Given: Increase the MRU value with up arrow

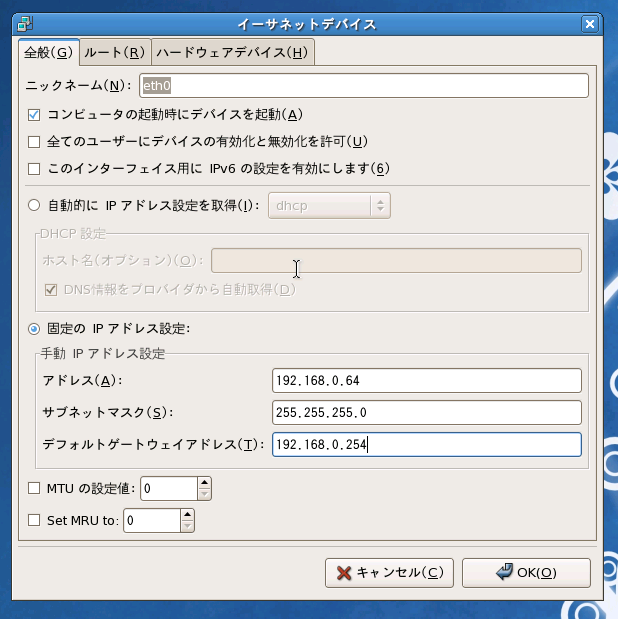Looking at the screenshot, I should [x=188, y=514].
